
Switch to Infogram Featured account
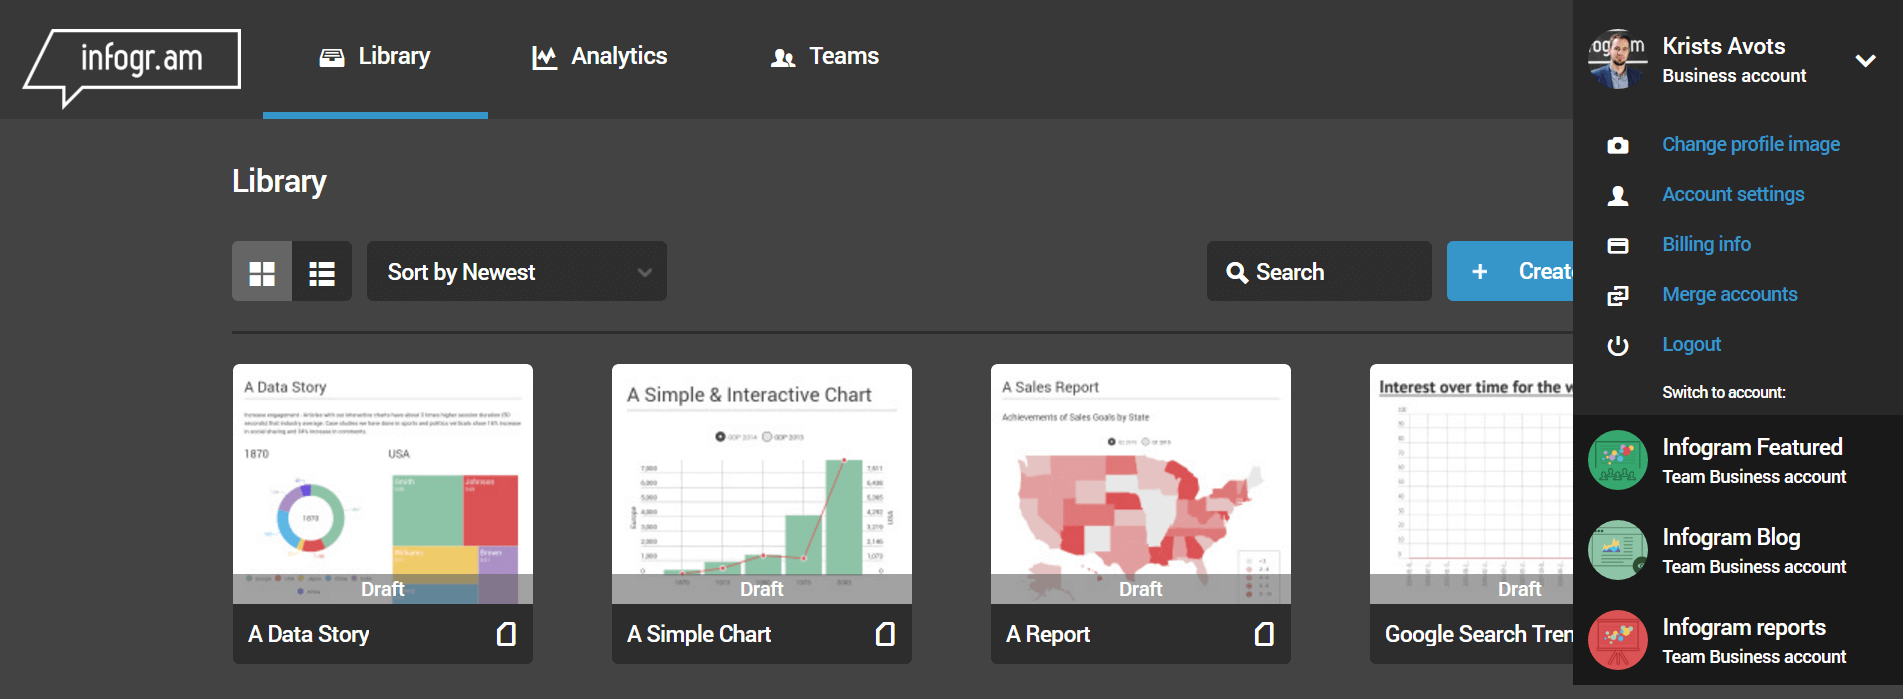pos(1738,460)
